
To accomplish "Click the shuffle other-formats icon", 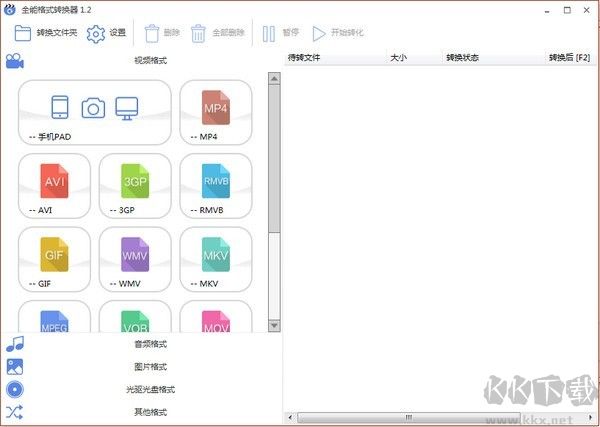I will pos(15,412).
